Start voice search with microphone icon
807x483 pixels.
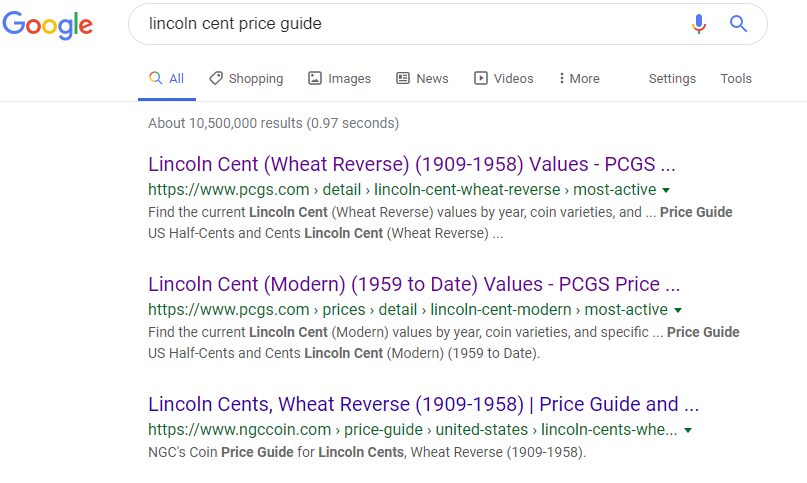[699, 24]
